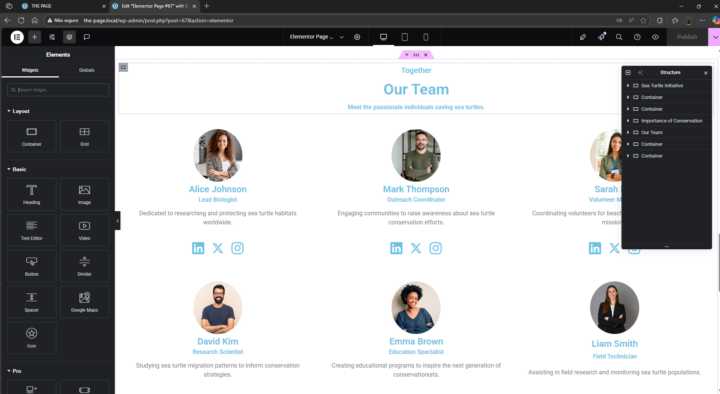Add the Container widget
The width and height of the screenshot is (720, 394).
(32, 136)
